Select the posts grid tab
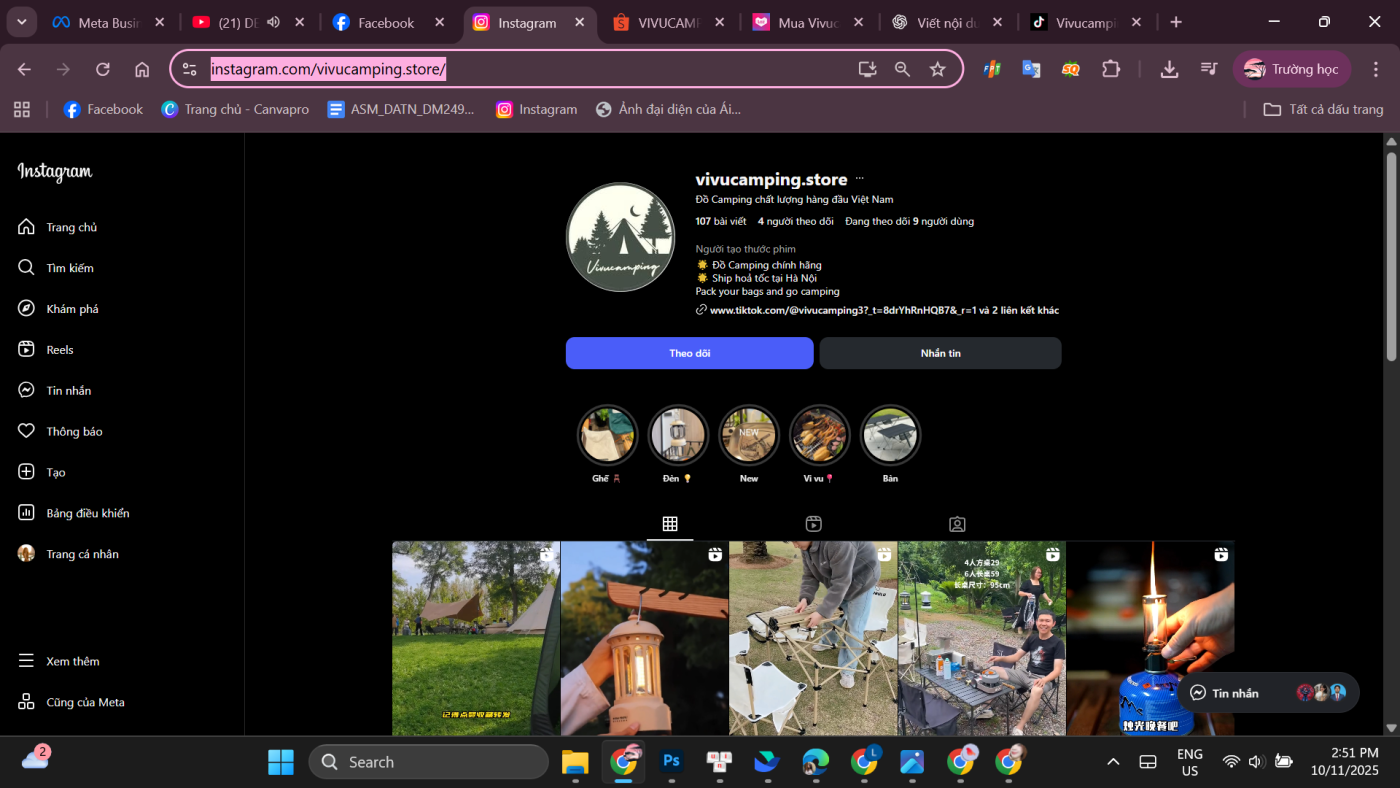Screen dimensions: 1400x788 (670, 524)
